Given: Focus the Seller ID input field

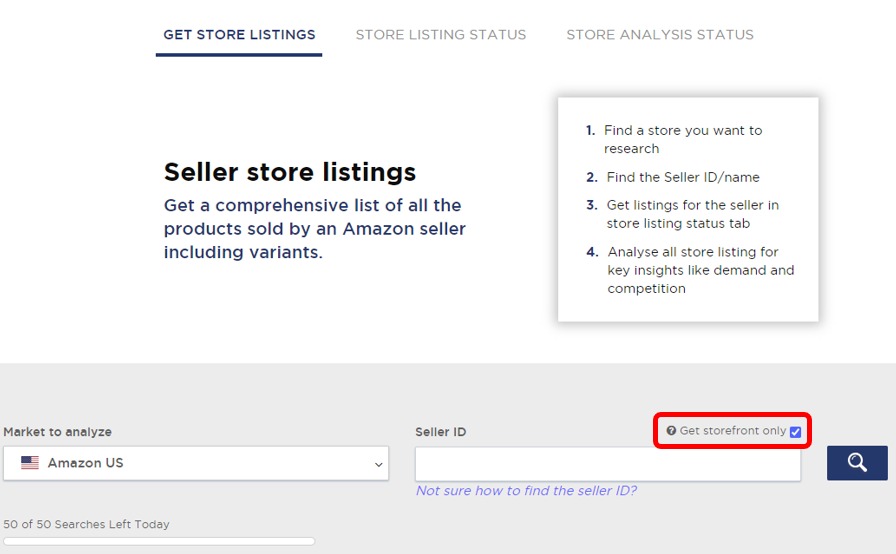Looking at the screenshot, I should click(608, 464).
